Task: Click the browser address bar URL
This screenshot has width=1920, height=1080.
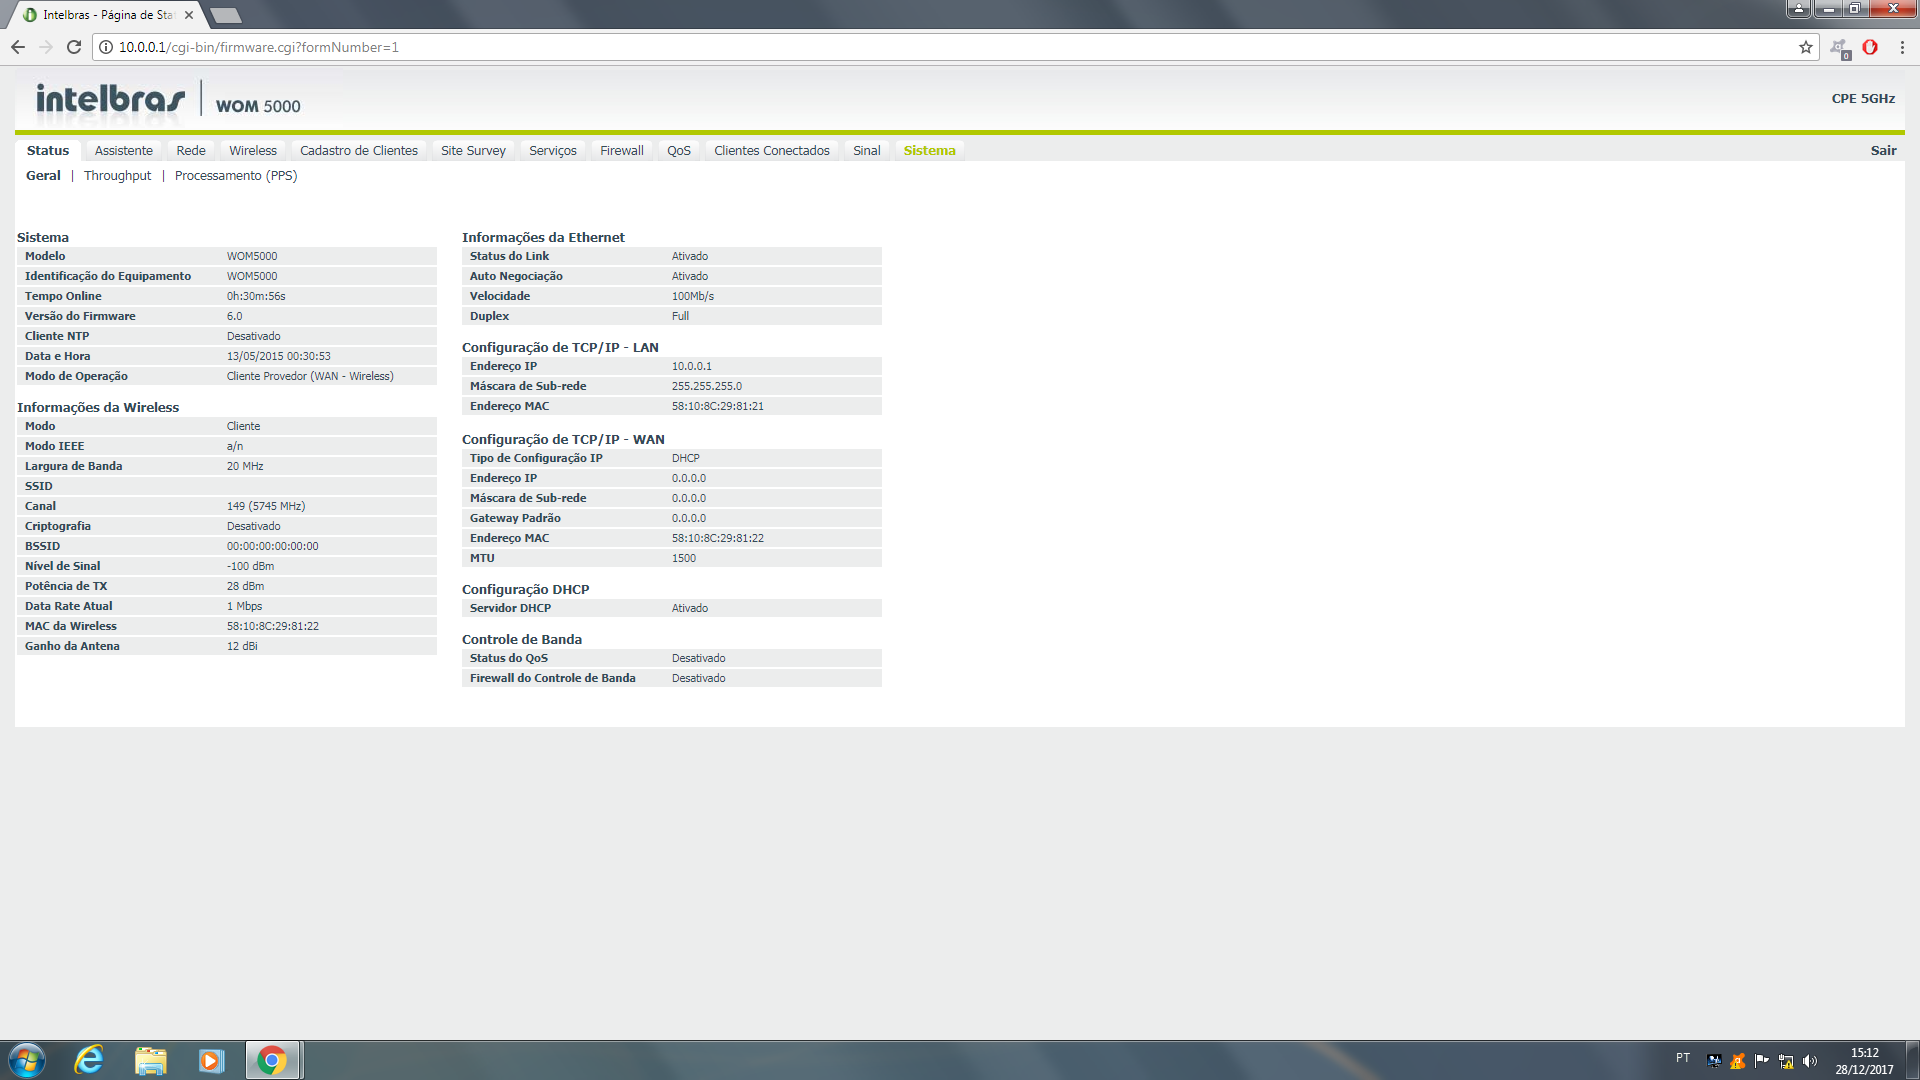Action: coord(258,47)
